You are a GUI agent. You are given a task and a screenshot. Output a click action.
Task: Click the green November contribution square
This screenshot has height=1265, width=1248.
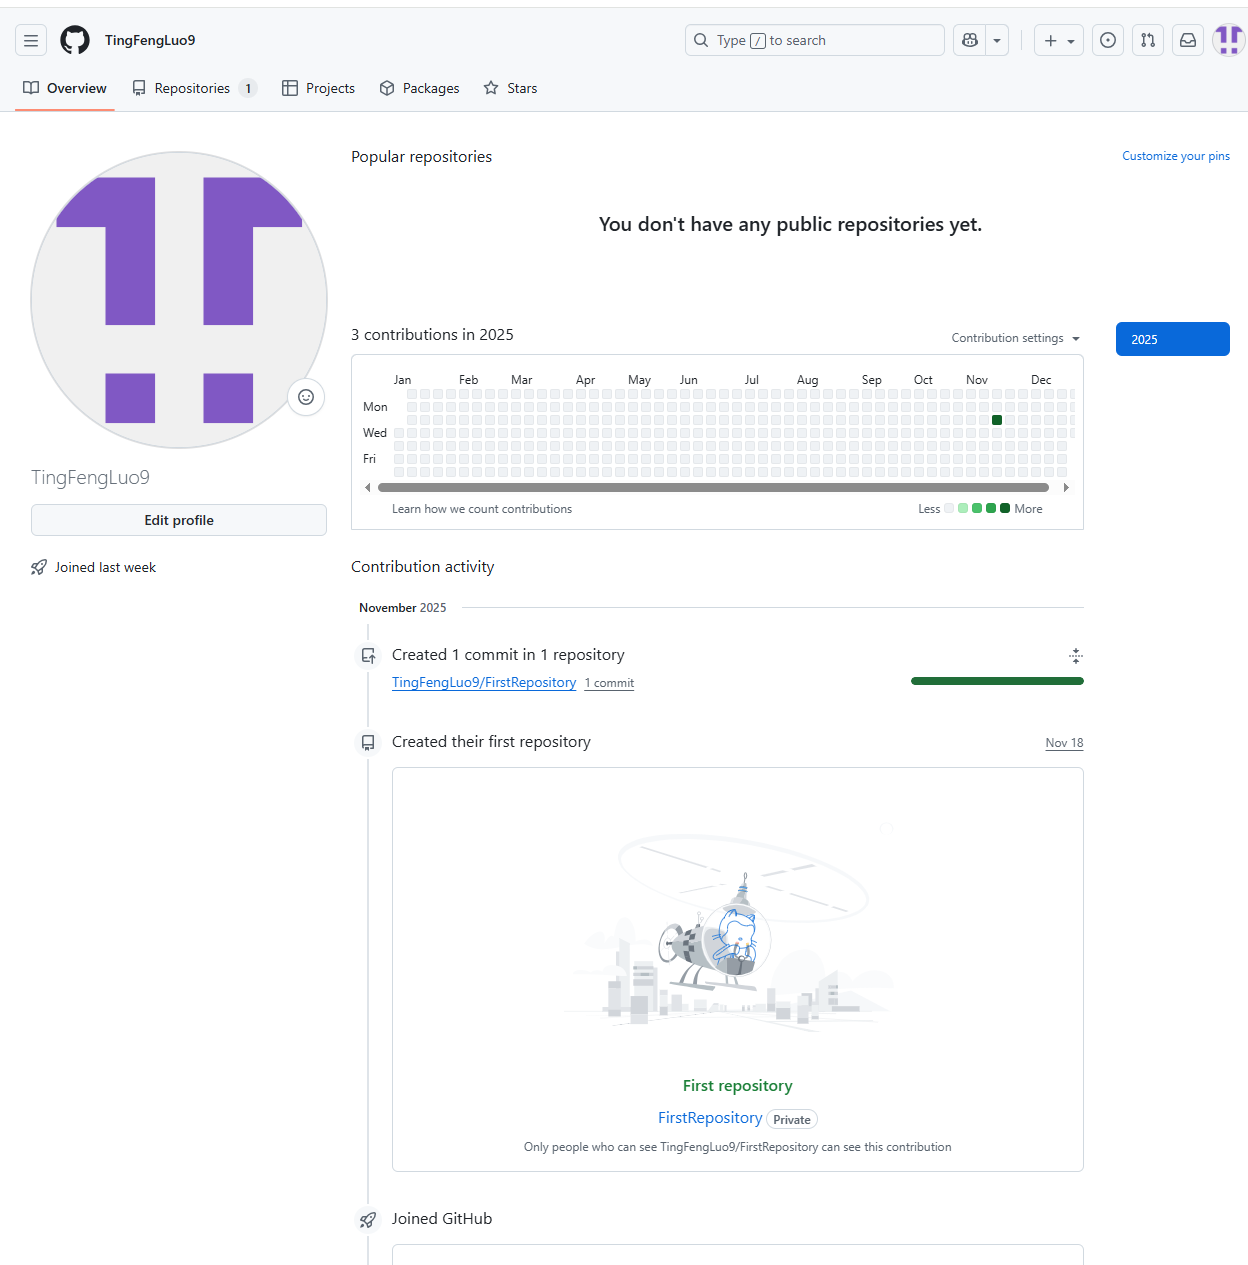point(997,420)
